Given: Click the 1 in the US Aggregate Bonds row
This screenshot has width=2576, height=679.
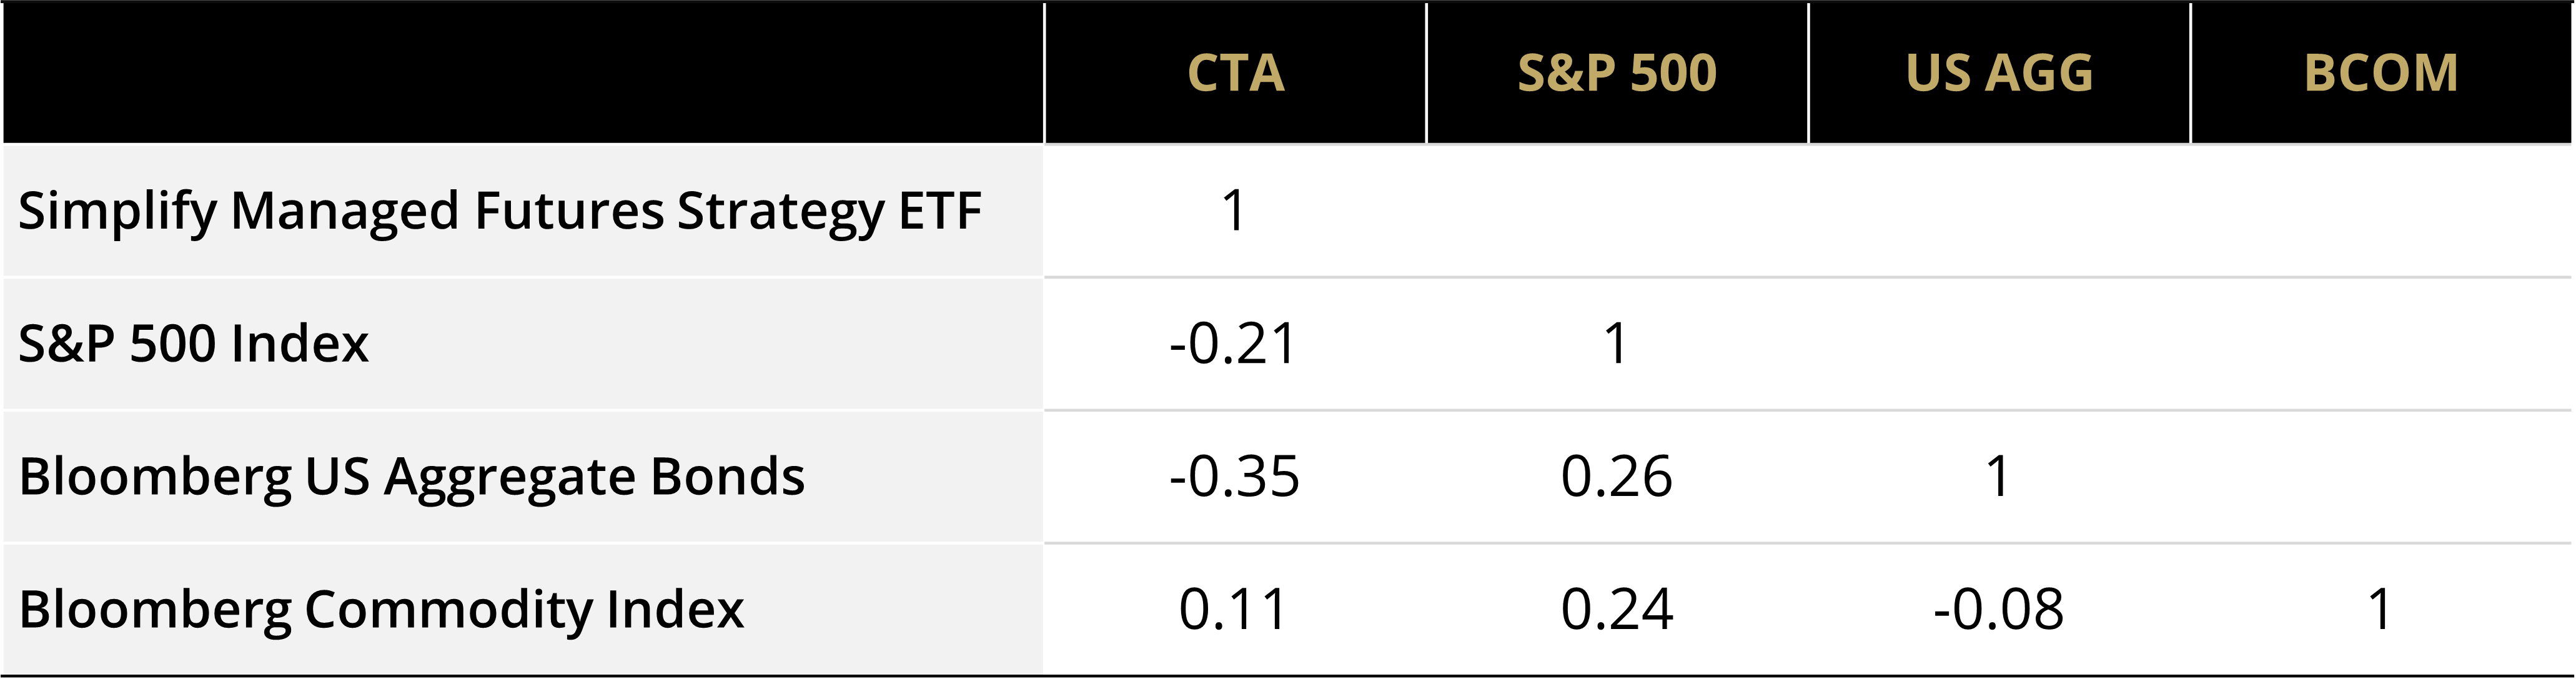Looking at the screenshot, I should [x=1998, y=477].
